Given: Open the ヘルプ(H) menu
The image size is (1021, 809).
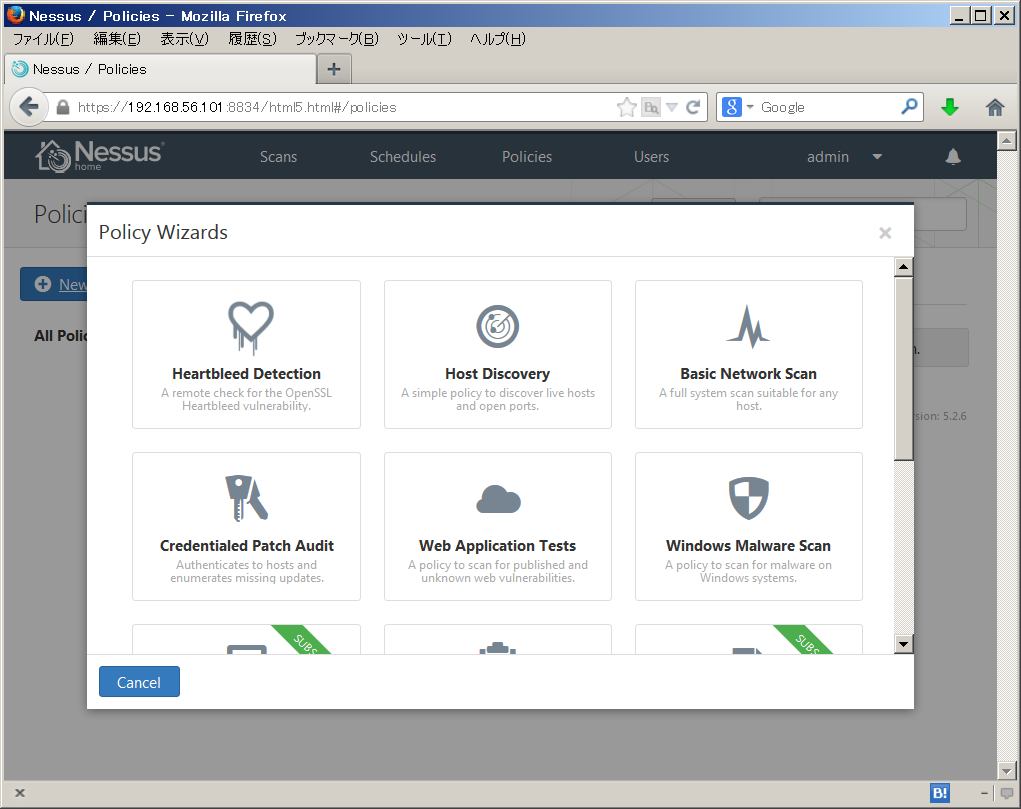Looking at the screenshot, I should point(497,39).
